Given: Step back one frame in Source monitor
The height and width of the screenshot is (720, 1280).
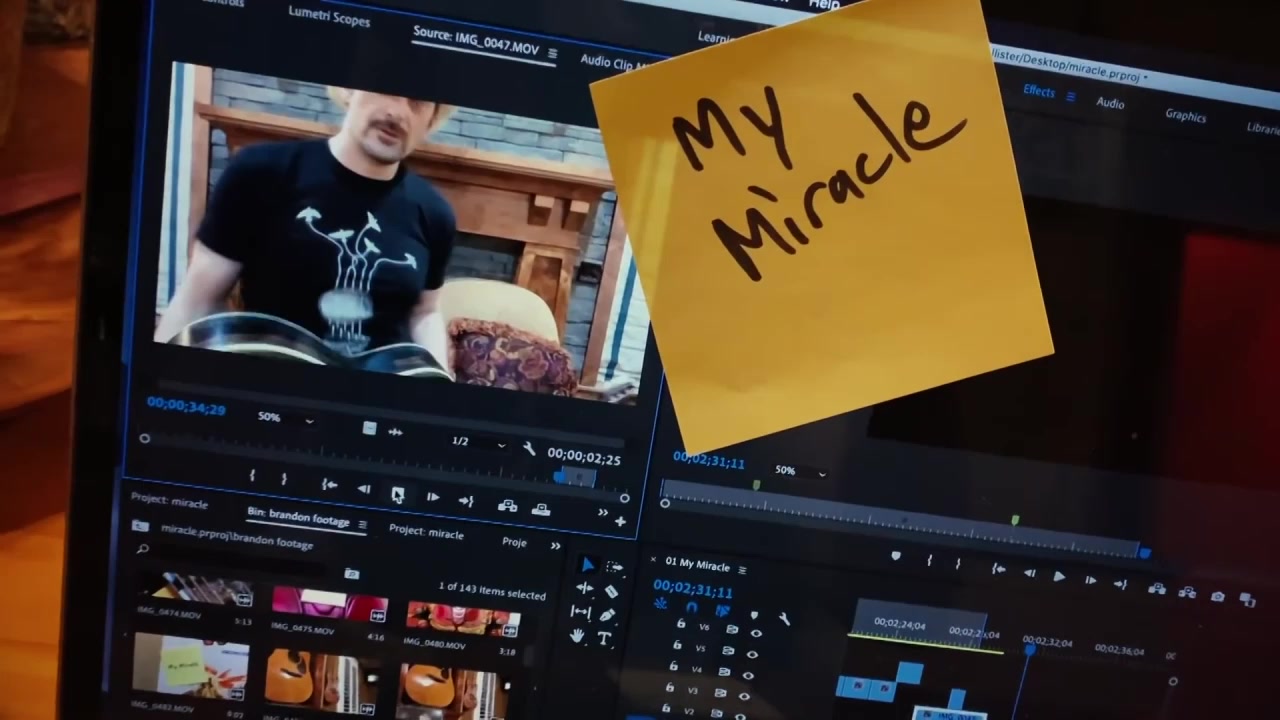Looking at the screenshot, I should click(364, 489).
